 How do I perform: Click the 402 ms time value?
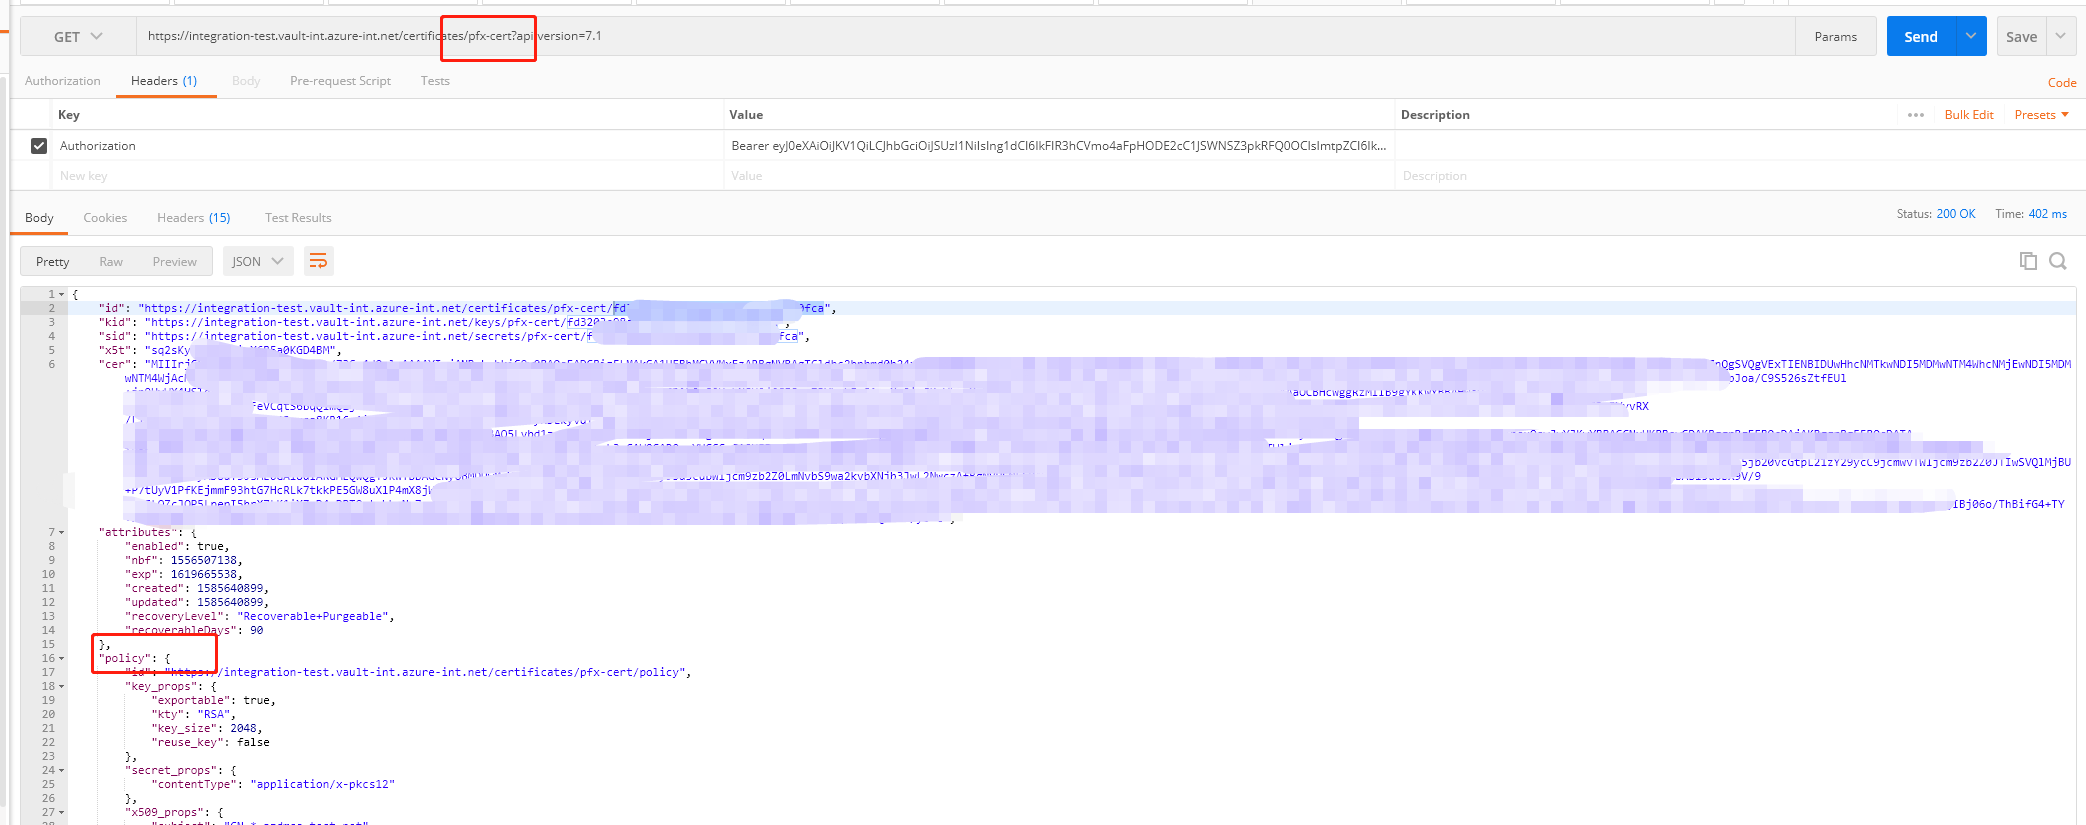2047,214
